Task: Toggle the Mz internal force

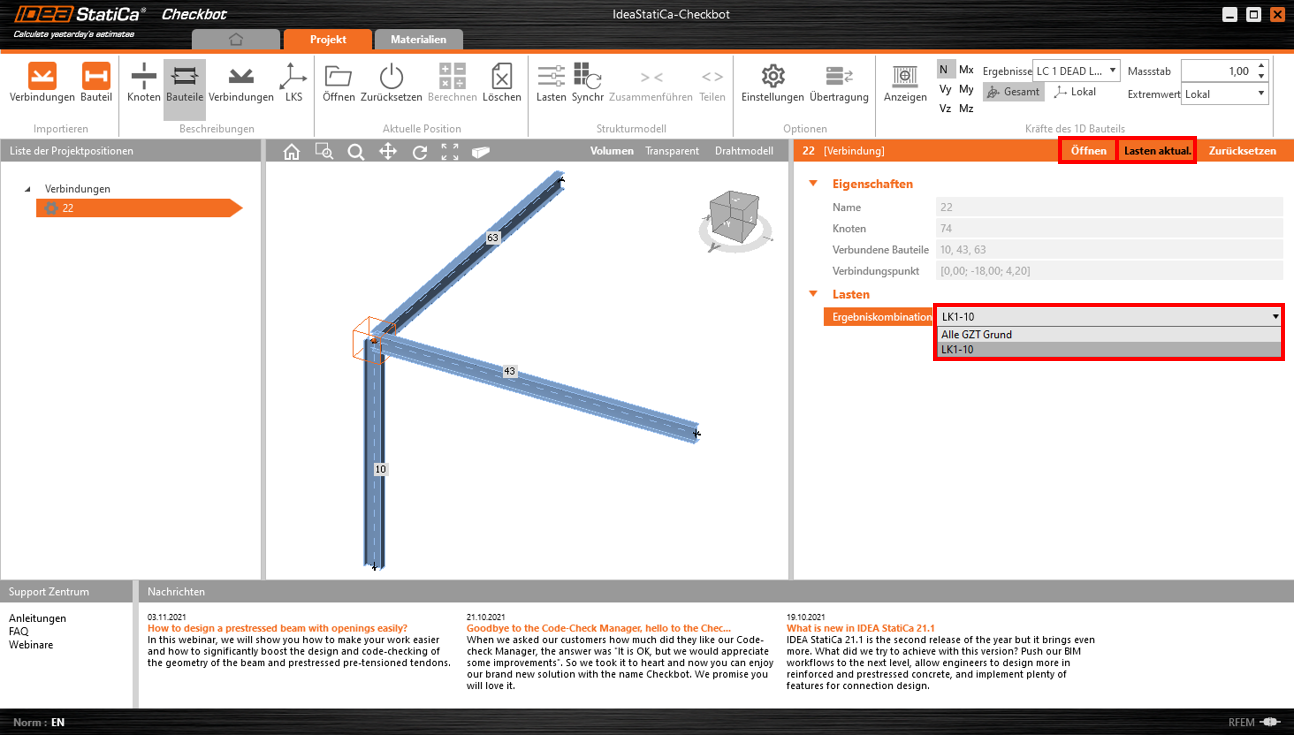Action: [966, 109]
